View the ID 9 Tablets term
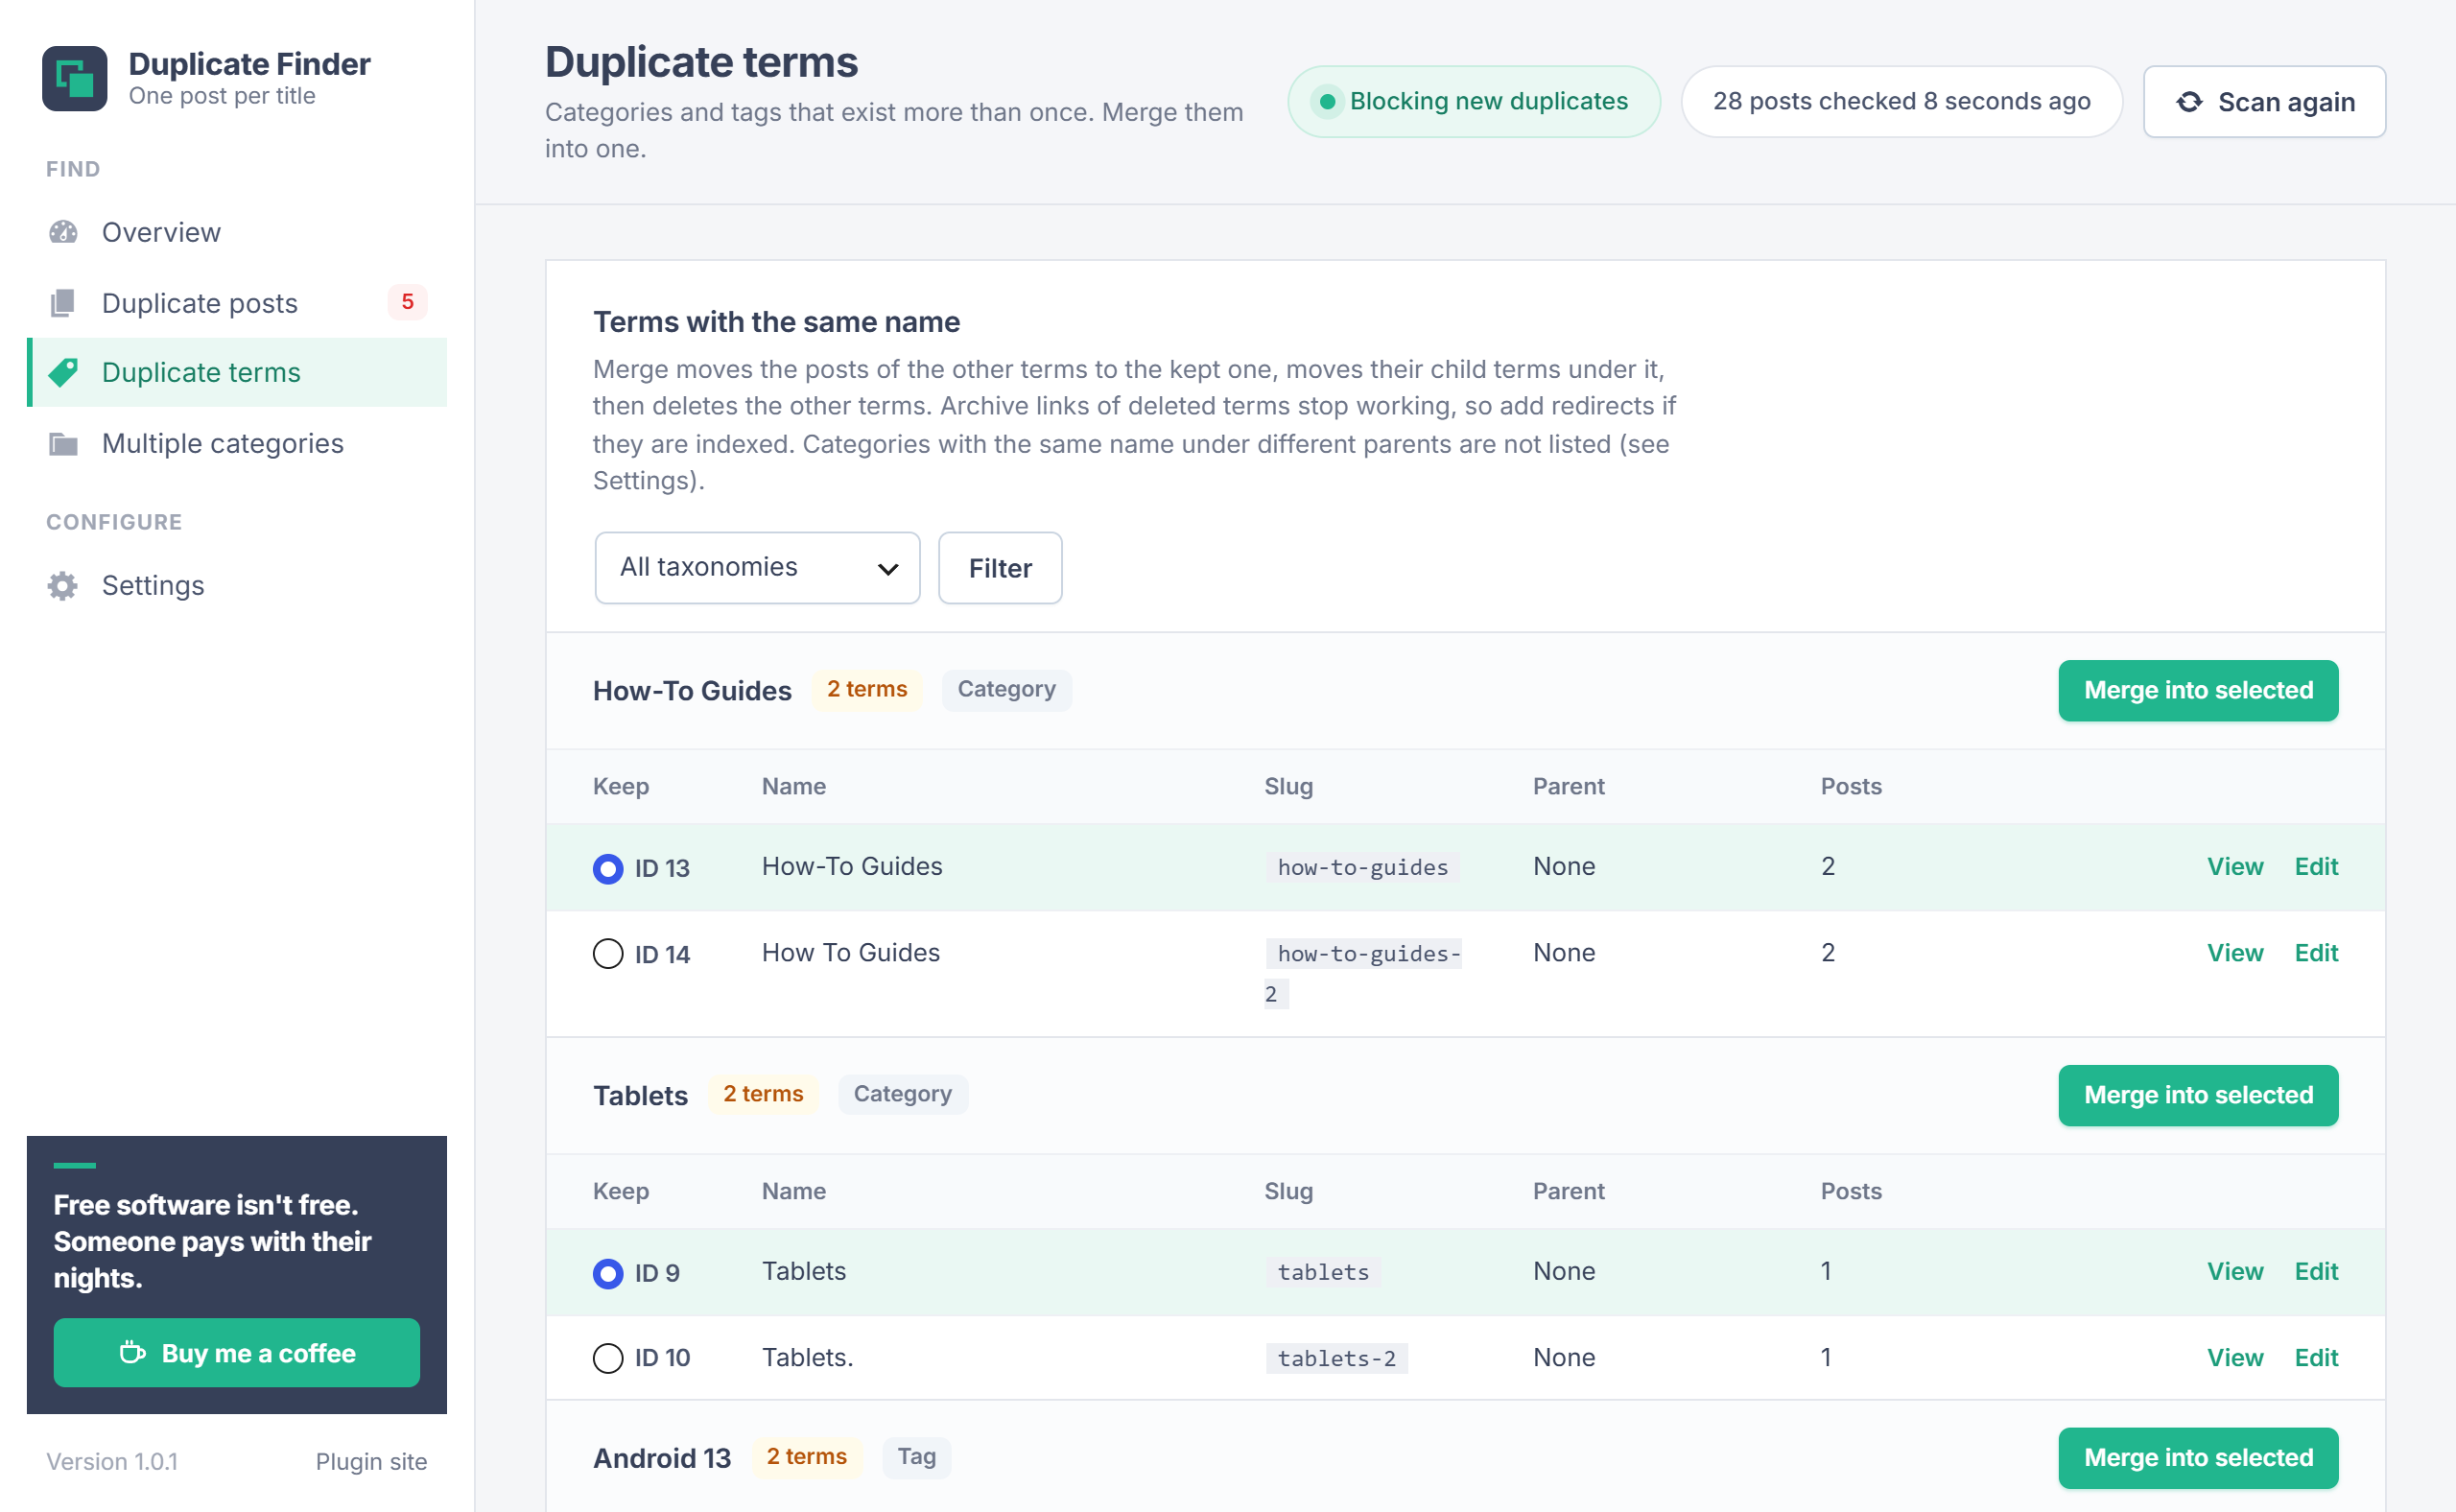This screenshot has width=2456, height=1512. (x=2235, y=1271)
